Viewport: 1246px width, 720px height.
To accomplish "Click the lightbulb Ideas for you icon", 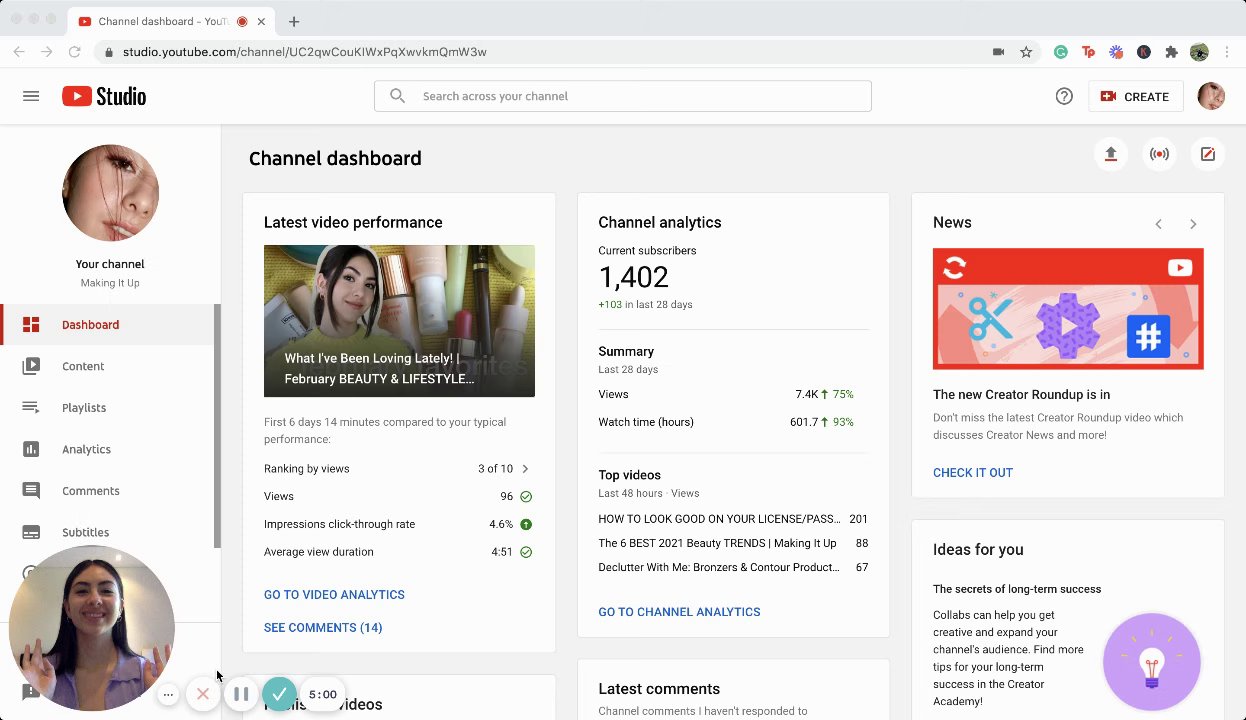I will [x=1152, y=662].
